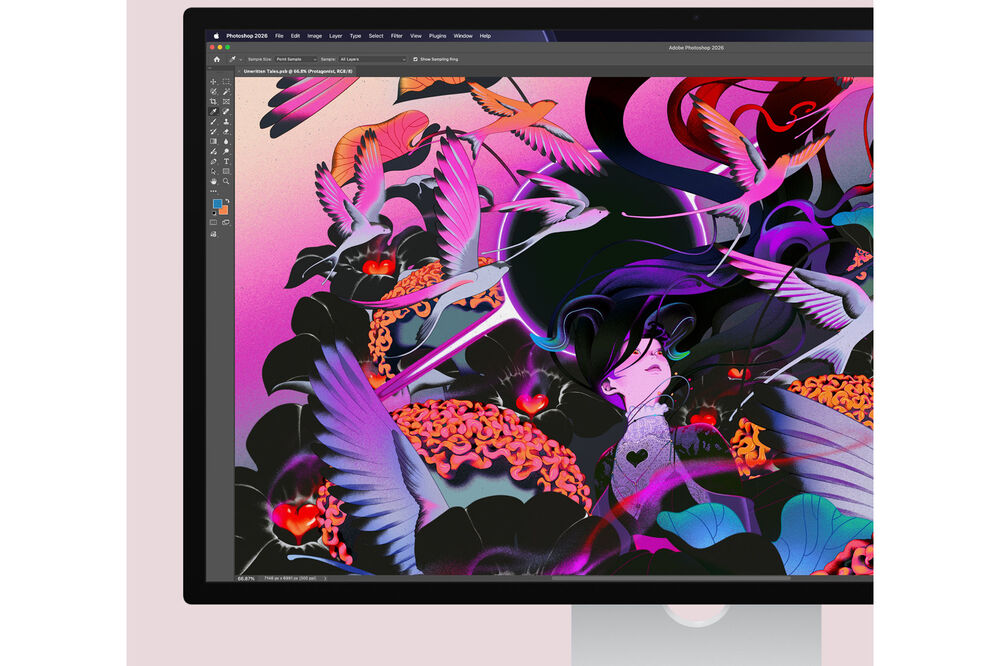Click the blue foreground color swatch

[216, 204]
